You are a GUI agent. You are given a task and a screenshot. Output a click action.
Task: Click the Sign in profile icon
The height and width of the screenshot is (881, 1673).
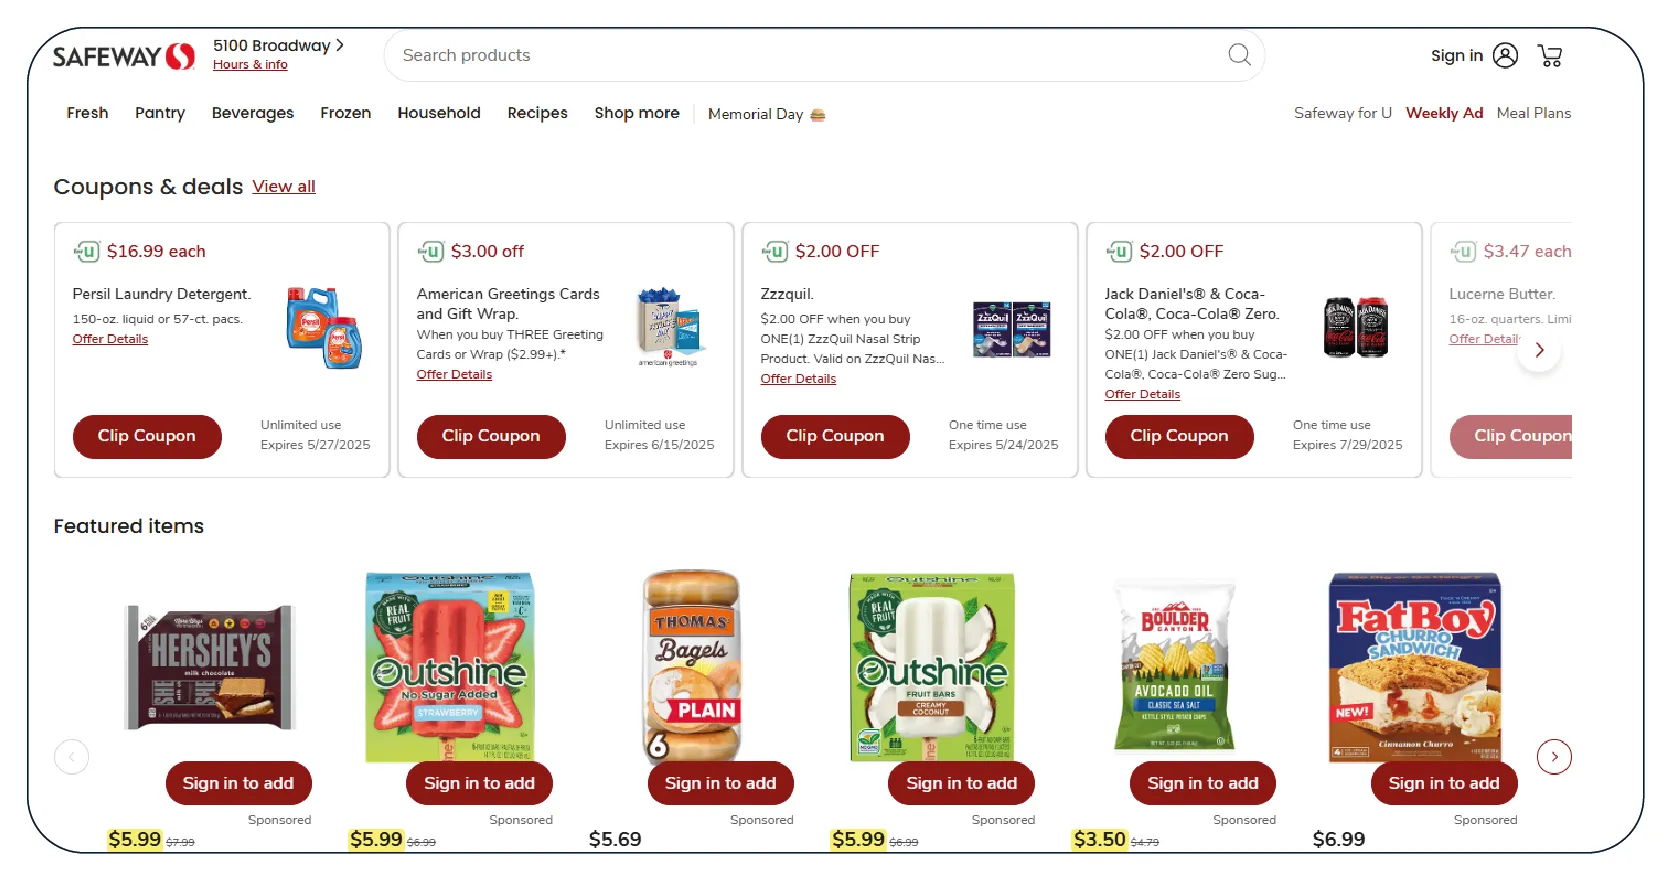click(x=1505, y=56)
